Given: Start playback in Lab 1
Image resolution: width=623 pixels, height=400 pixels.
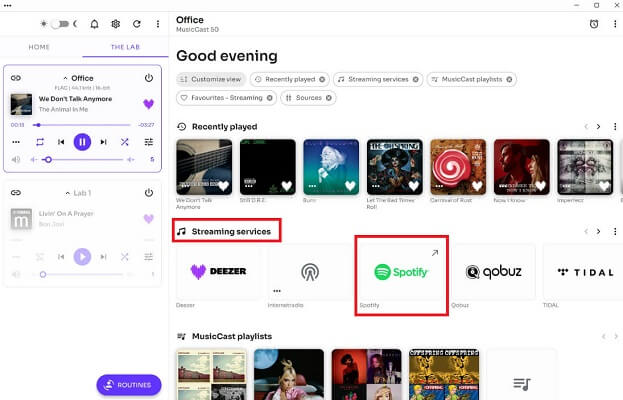Looking at the screenshot, I should pyautogui.click(x=82, y=257).
